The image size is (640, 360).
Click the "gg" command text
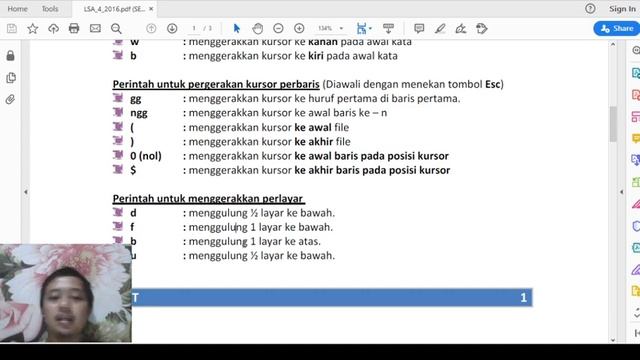coord(136,99)
